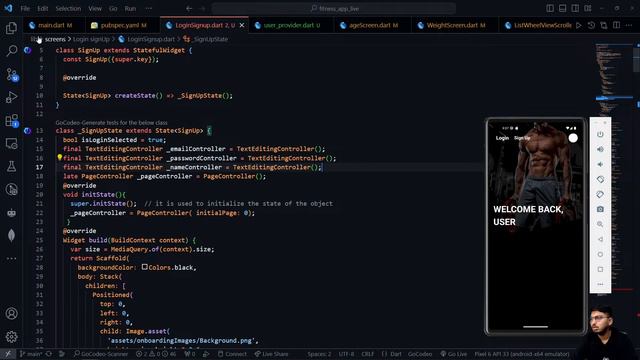Launch Go Live server
This screenshot has height=360, width=640.
pos(453,354)
